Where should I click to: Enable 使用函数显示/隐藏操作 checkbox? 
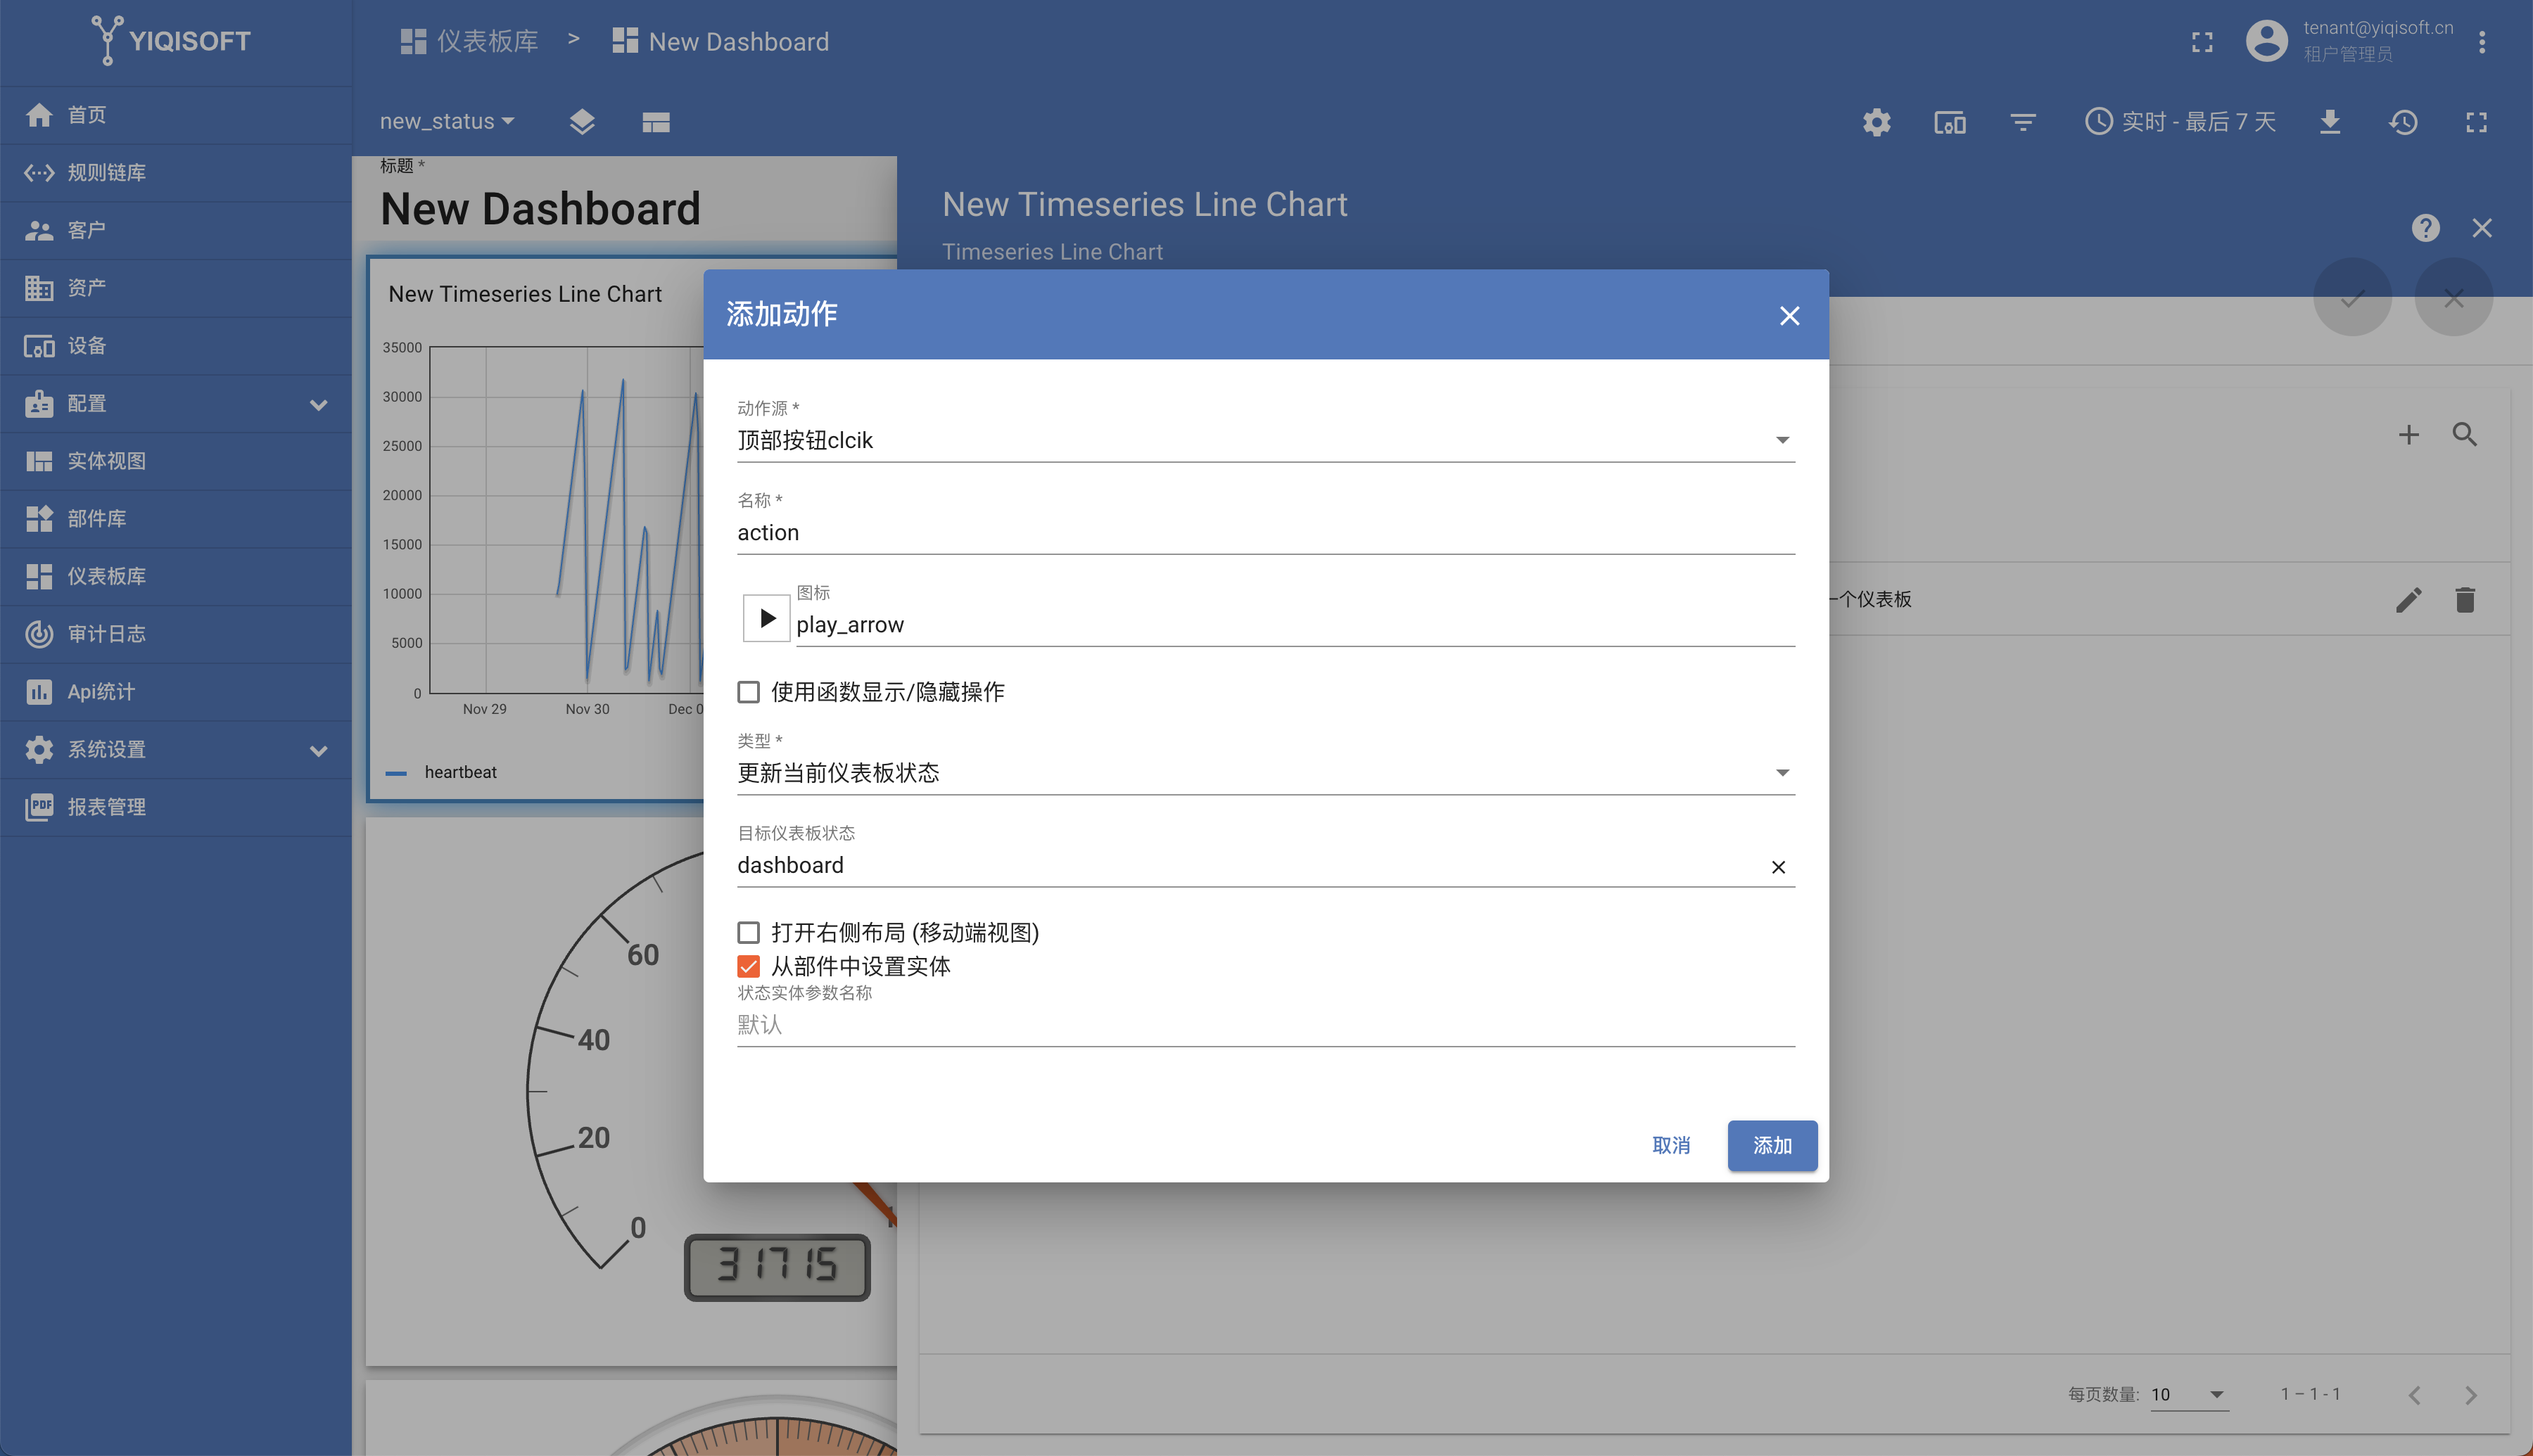pos(748,692)
